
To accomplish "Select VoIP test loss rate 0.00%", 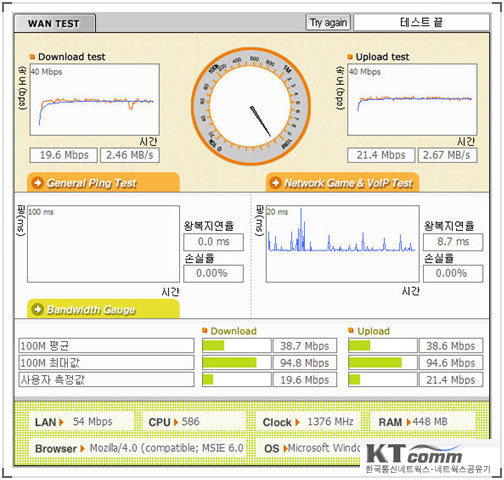I will 453,274.
